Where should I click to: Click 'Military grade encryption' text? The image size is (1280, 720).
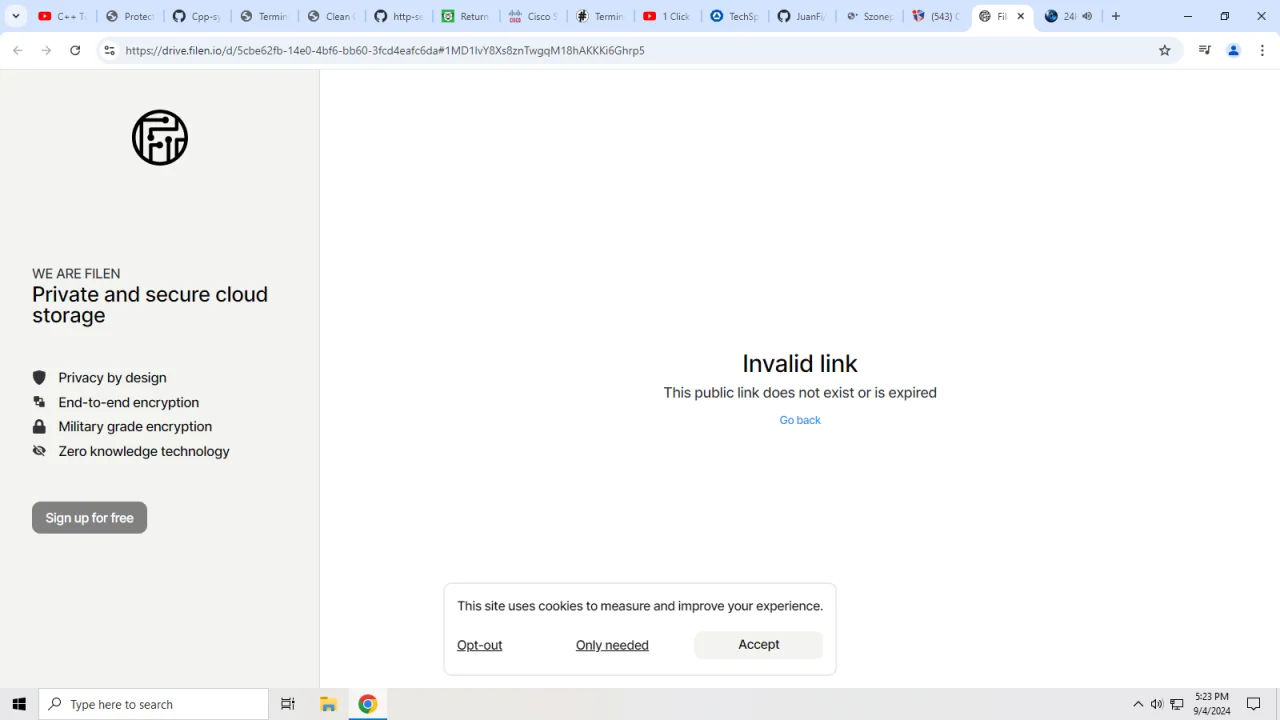pyautogui.click(x=135, y=427)
